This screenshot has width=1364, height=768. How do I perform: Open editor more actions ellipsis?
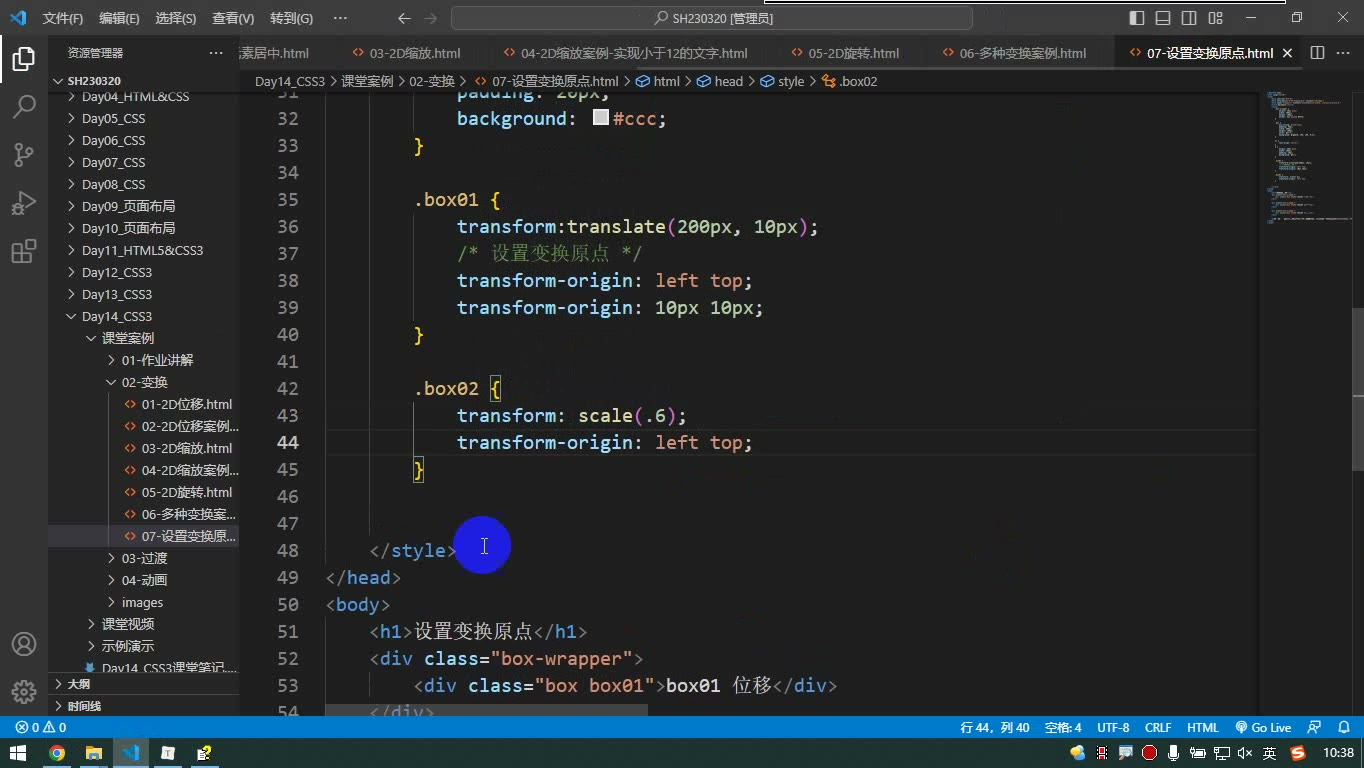pos(1343,53)
